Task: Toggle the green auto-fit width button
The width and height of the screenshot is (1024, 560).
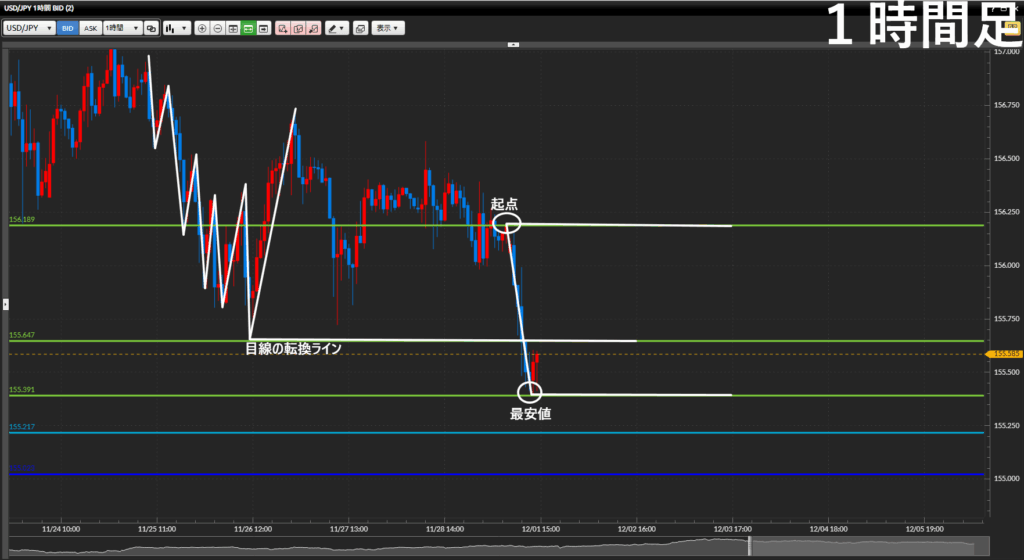Action: click(248, 28)
